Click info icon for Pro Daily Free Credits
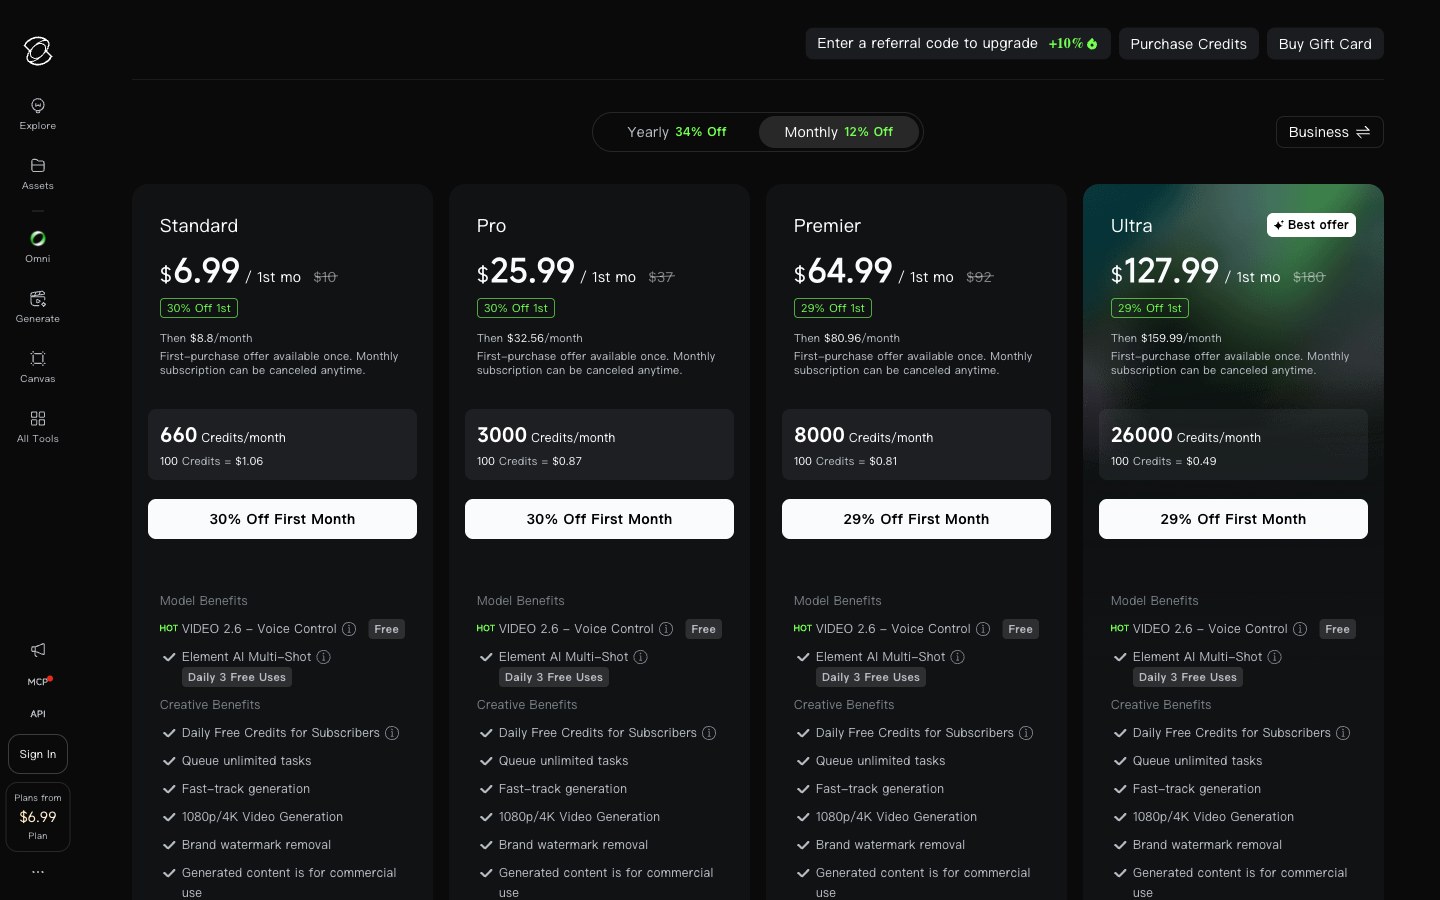The image size is (1440, 900). coord(709,733)
